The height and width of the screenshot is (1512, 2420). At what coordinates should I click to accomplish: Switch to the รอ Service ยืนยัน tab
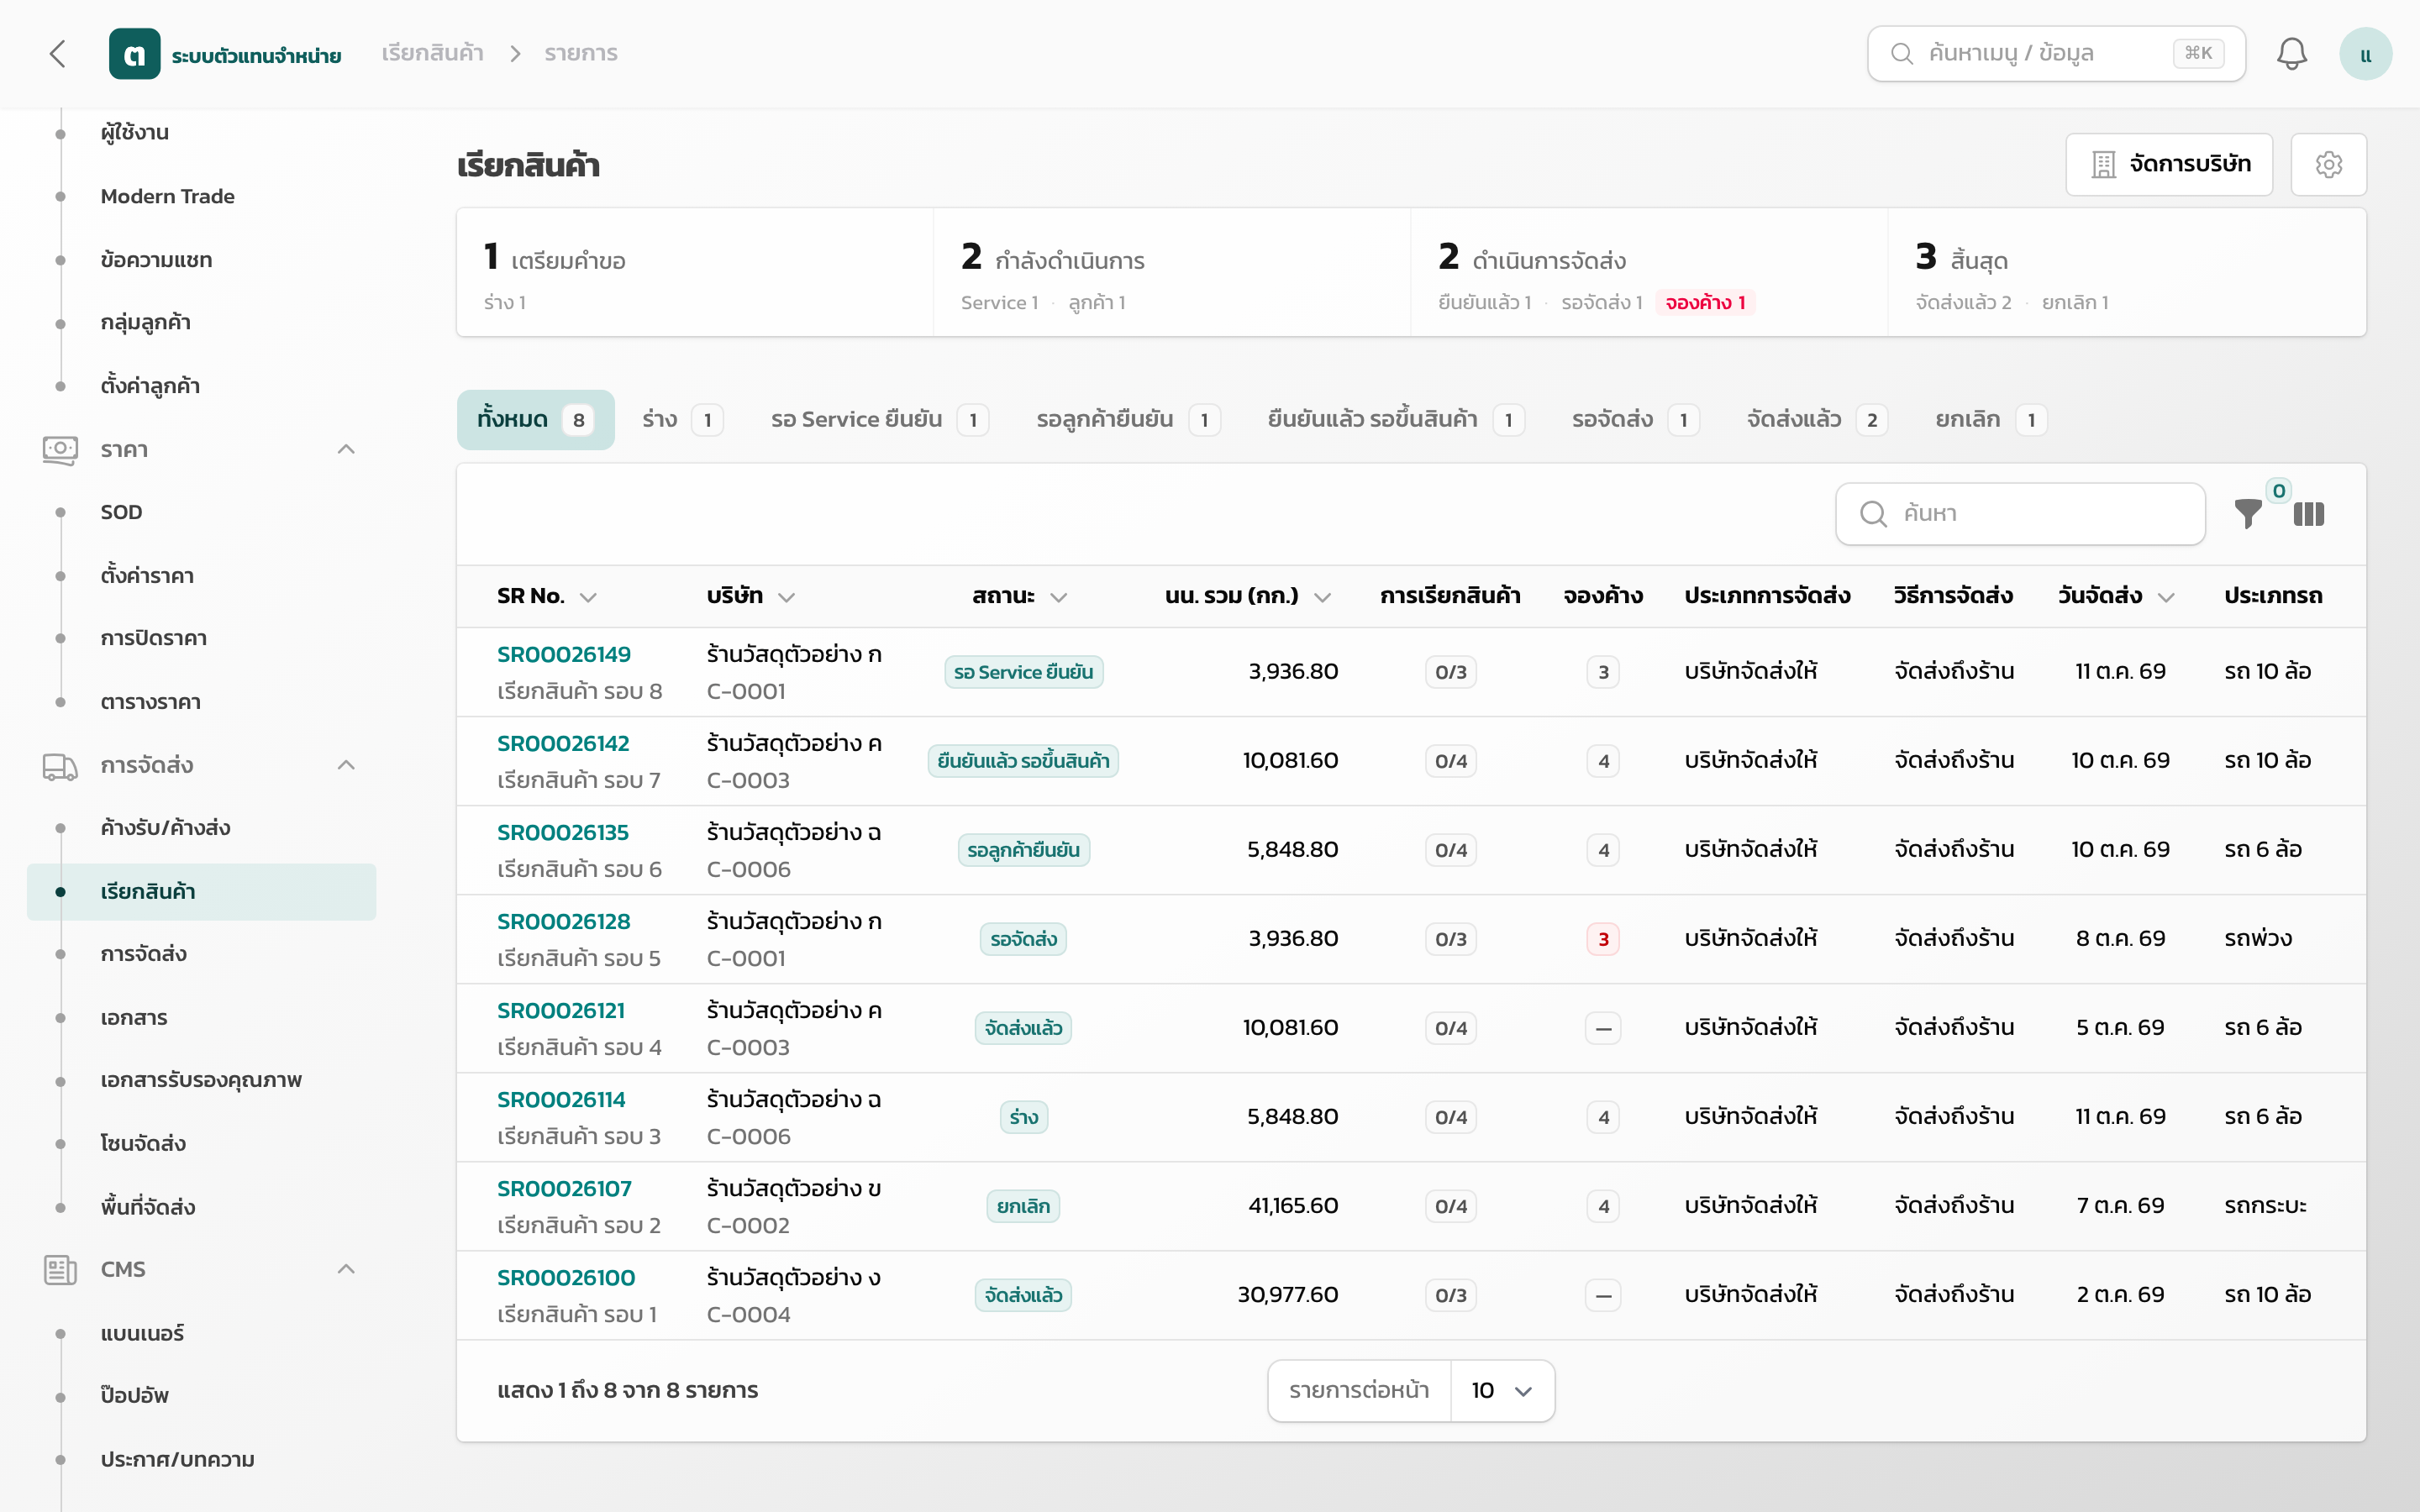[879, 420]
